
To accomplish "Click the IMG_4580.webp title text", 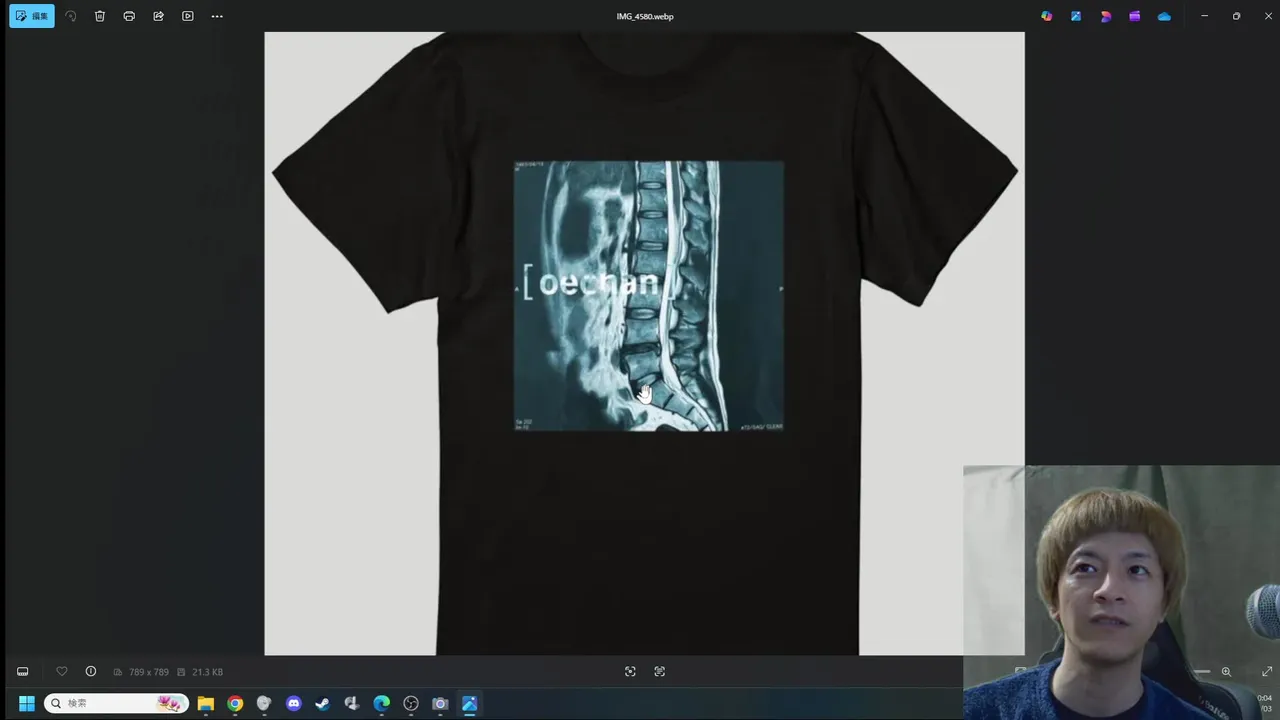I will point(645,16).
